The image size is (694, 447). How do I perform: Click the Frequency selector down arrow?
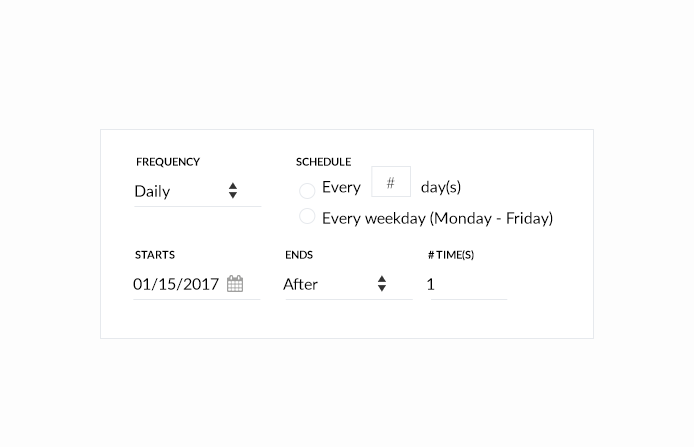pyautogui.click(x=232, y=195)
